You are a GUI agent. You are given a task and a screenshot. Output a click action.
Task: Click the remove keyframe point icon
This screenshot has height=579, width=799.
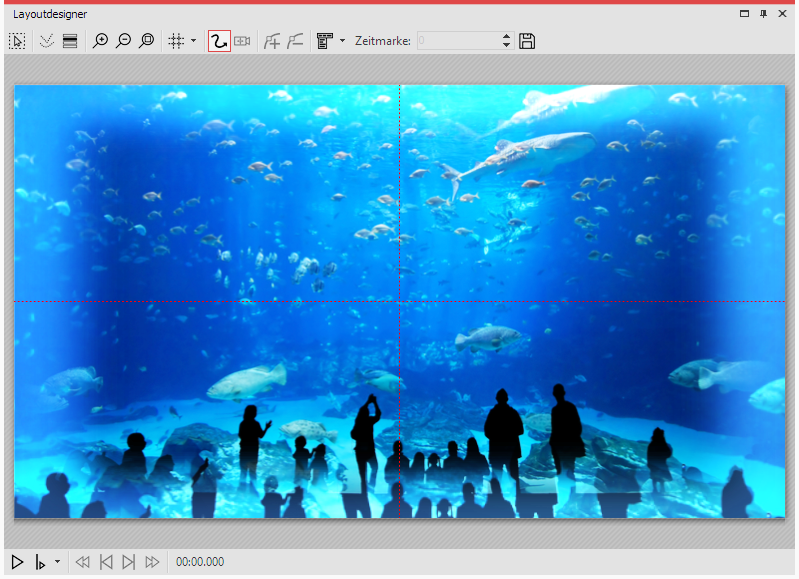point(295,41)
